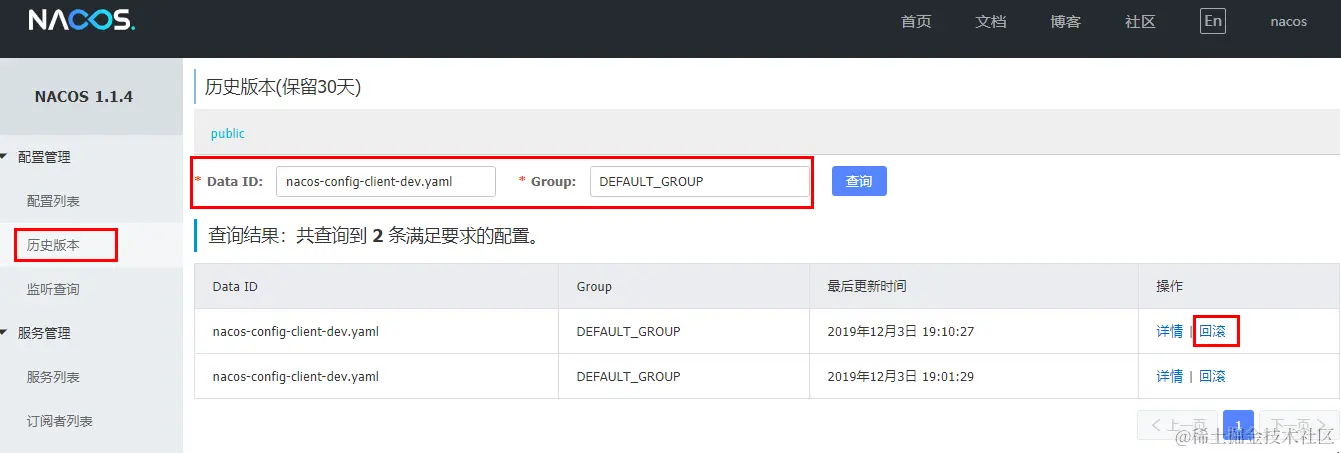Viewport: 1341px width, 453px height.
Task: Focus the Group input field
Action: (699, 181)
